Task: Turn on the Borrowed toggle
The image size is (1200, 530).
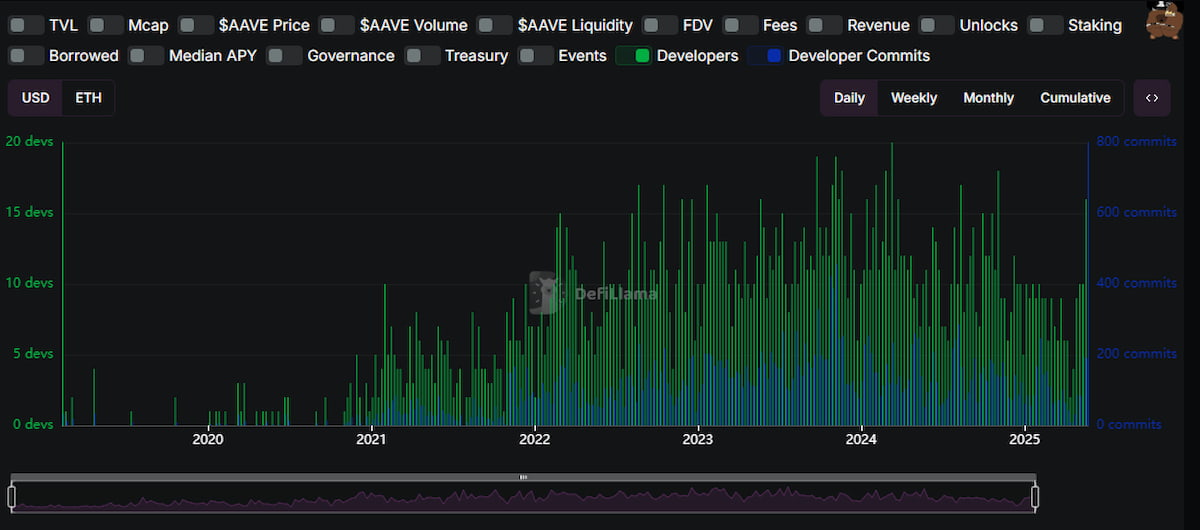Action: [x=26, y=56]
